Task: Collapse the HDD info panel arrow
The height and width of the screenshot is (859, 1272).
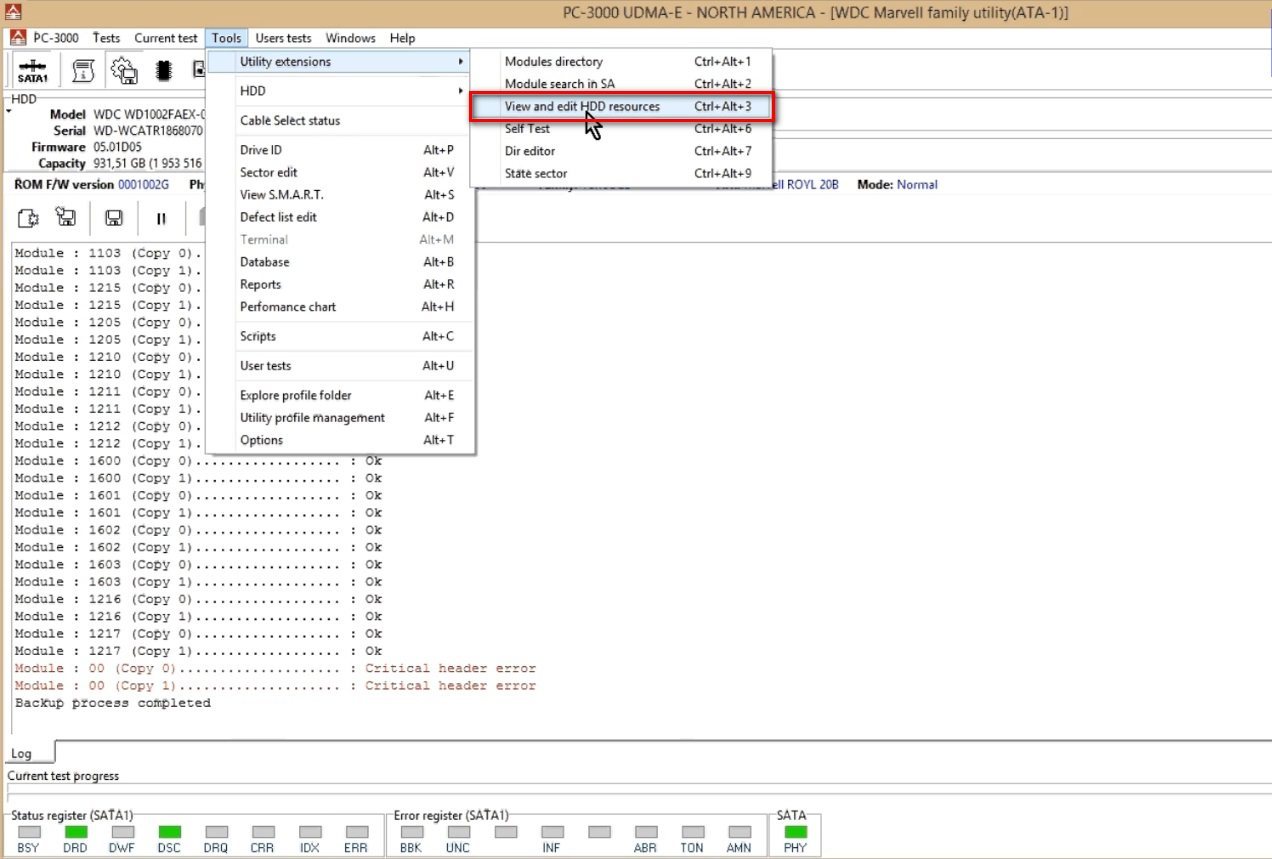Action: pos(9,112)
